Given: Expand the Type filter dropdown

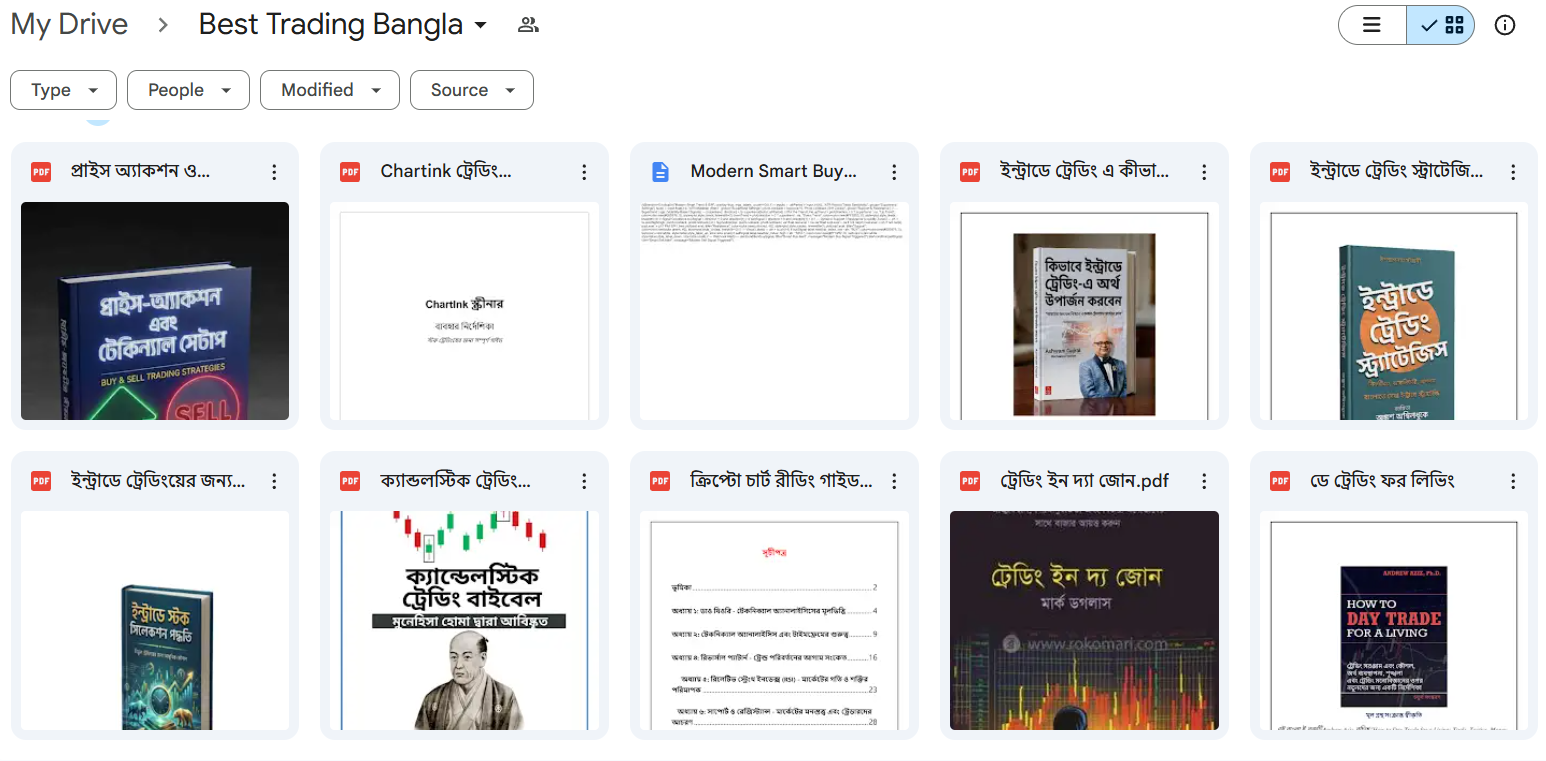Looking at the screenshot, I should [x=63, y=90].
